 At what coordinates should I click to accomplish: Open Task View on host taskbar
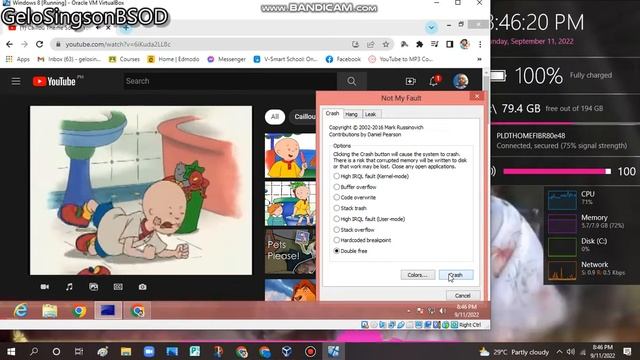79,351
